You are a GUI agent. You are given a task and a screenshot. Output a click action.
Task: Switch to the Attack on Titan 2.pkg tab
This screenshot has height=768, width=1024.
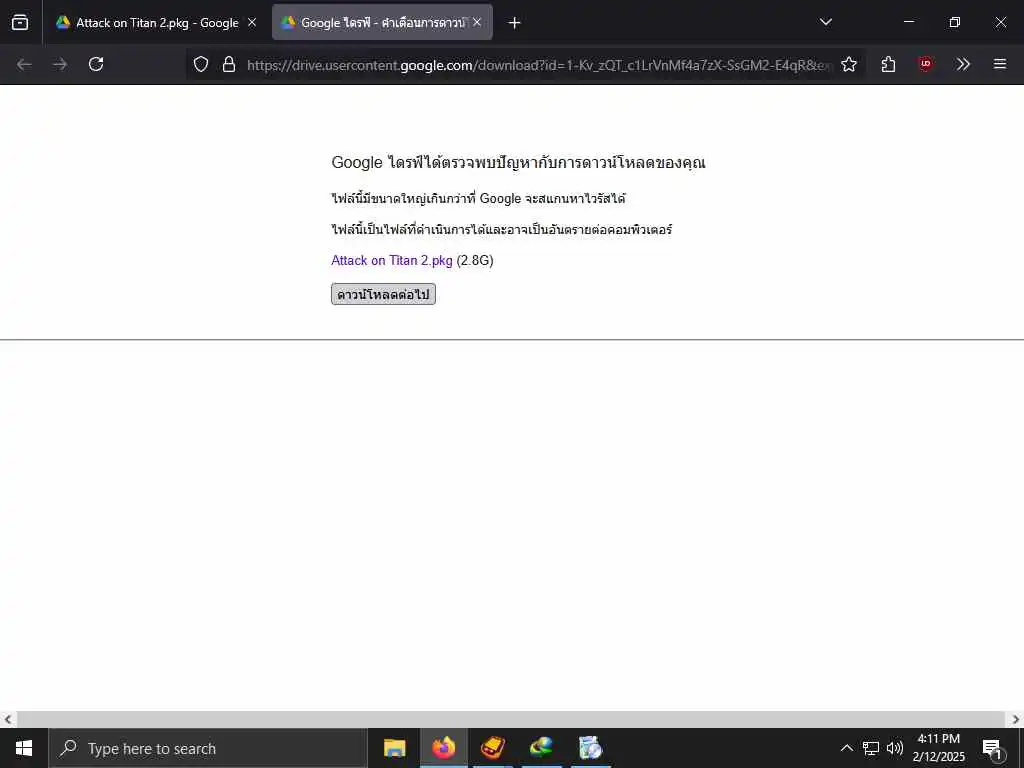(157, 22)
